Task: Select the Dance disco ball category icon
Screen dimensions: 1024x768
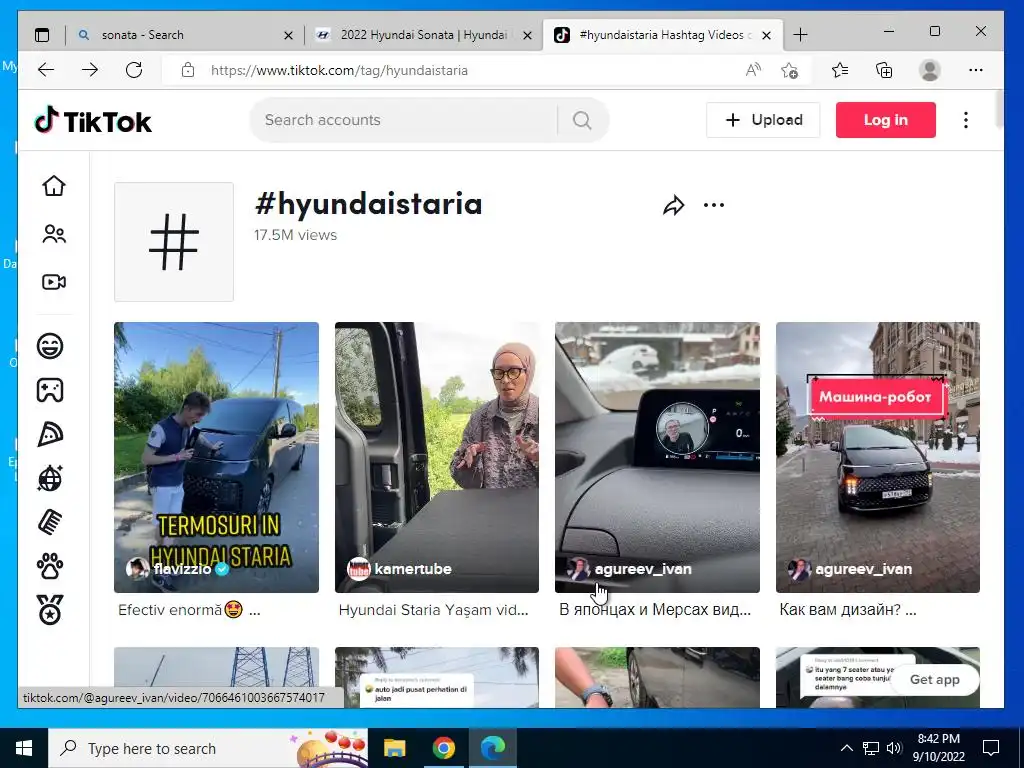Action: (50, 478)
